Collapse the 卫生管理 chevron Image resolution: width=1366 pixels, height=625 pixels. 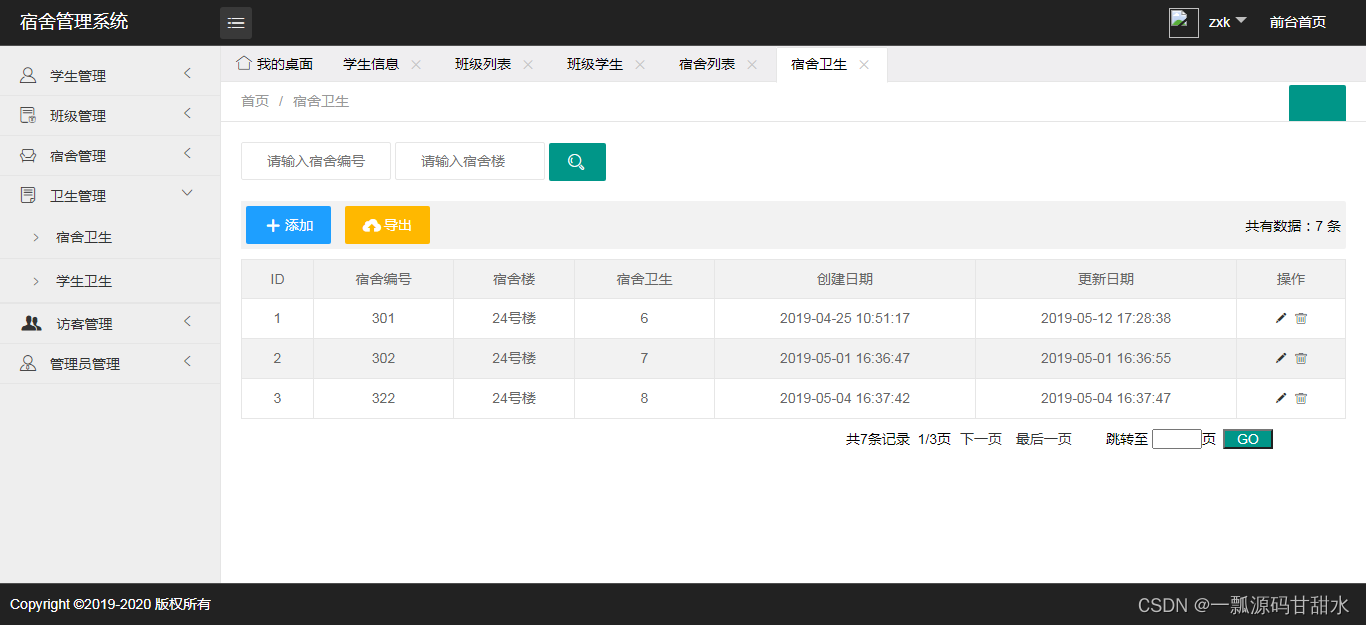187,193
